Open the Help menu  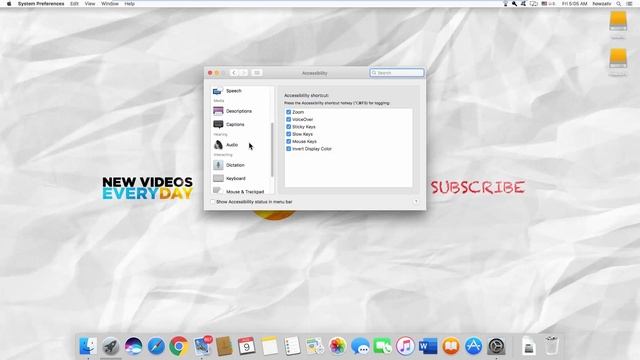(129, 4)
